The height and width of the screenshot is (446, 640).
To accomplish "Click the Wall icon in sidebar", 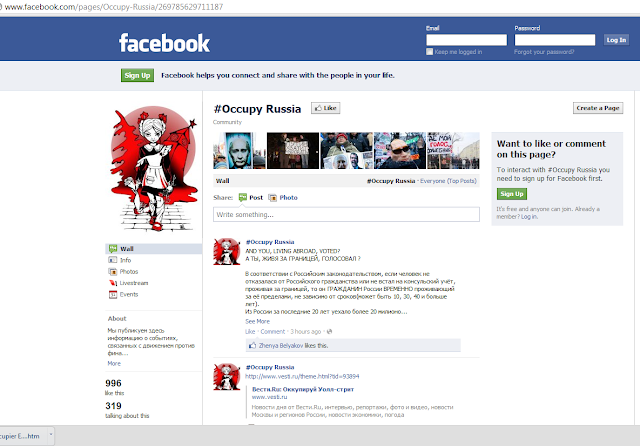I will [x=113, y=249].
